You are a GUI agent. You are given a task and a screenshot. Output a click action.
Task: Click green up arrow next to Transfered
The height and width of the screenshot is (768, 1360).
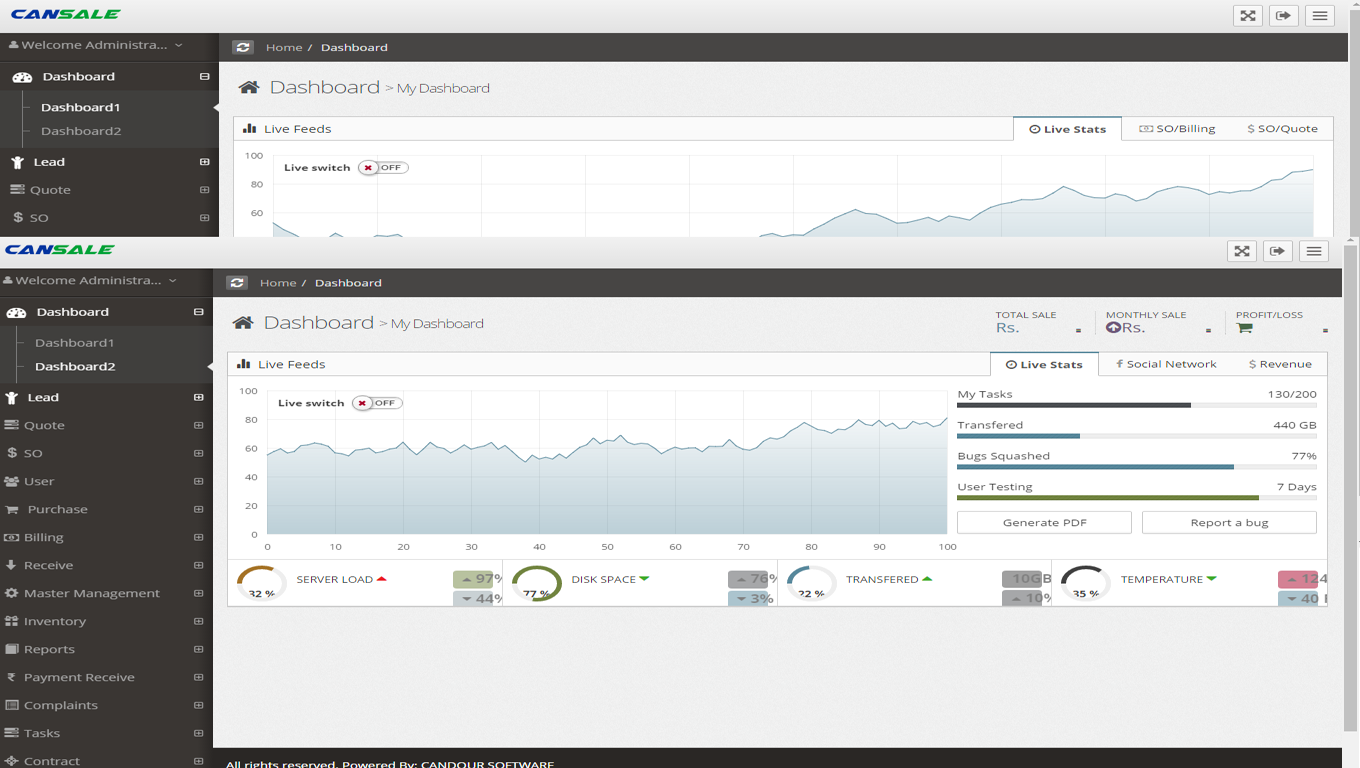point(927,579)
